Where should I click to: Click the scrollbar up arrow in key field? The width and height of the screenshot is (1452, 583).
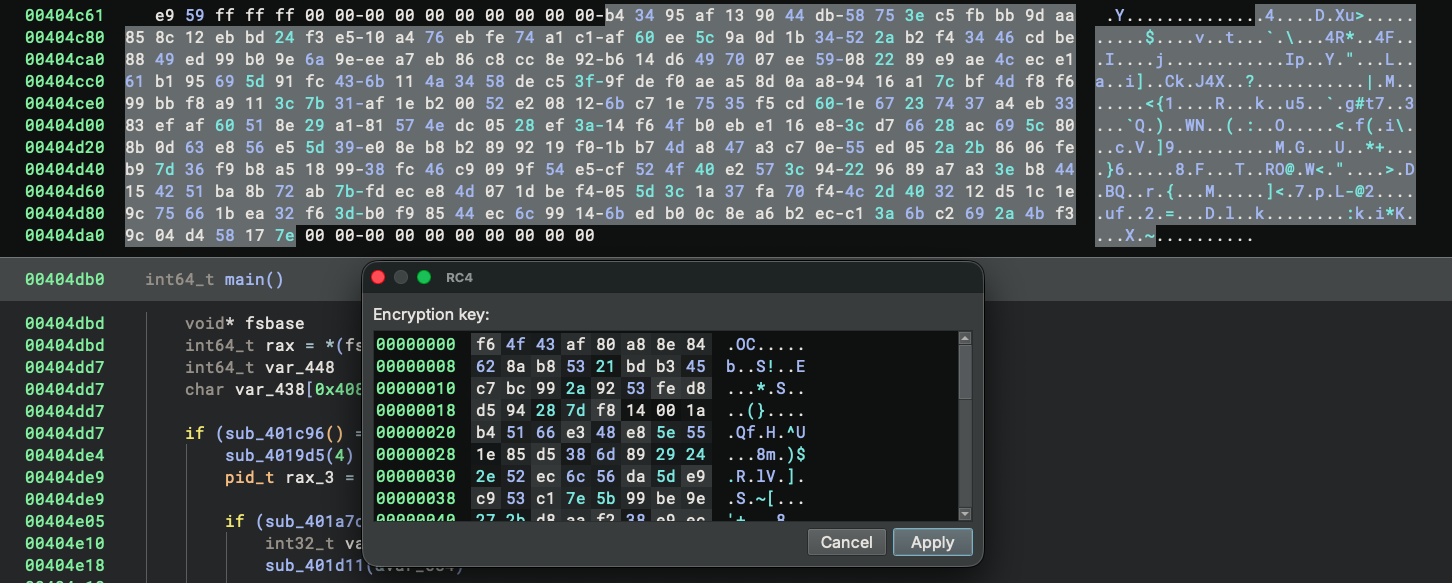point(963,337)
